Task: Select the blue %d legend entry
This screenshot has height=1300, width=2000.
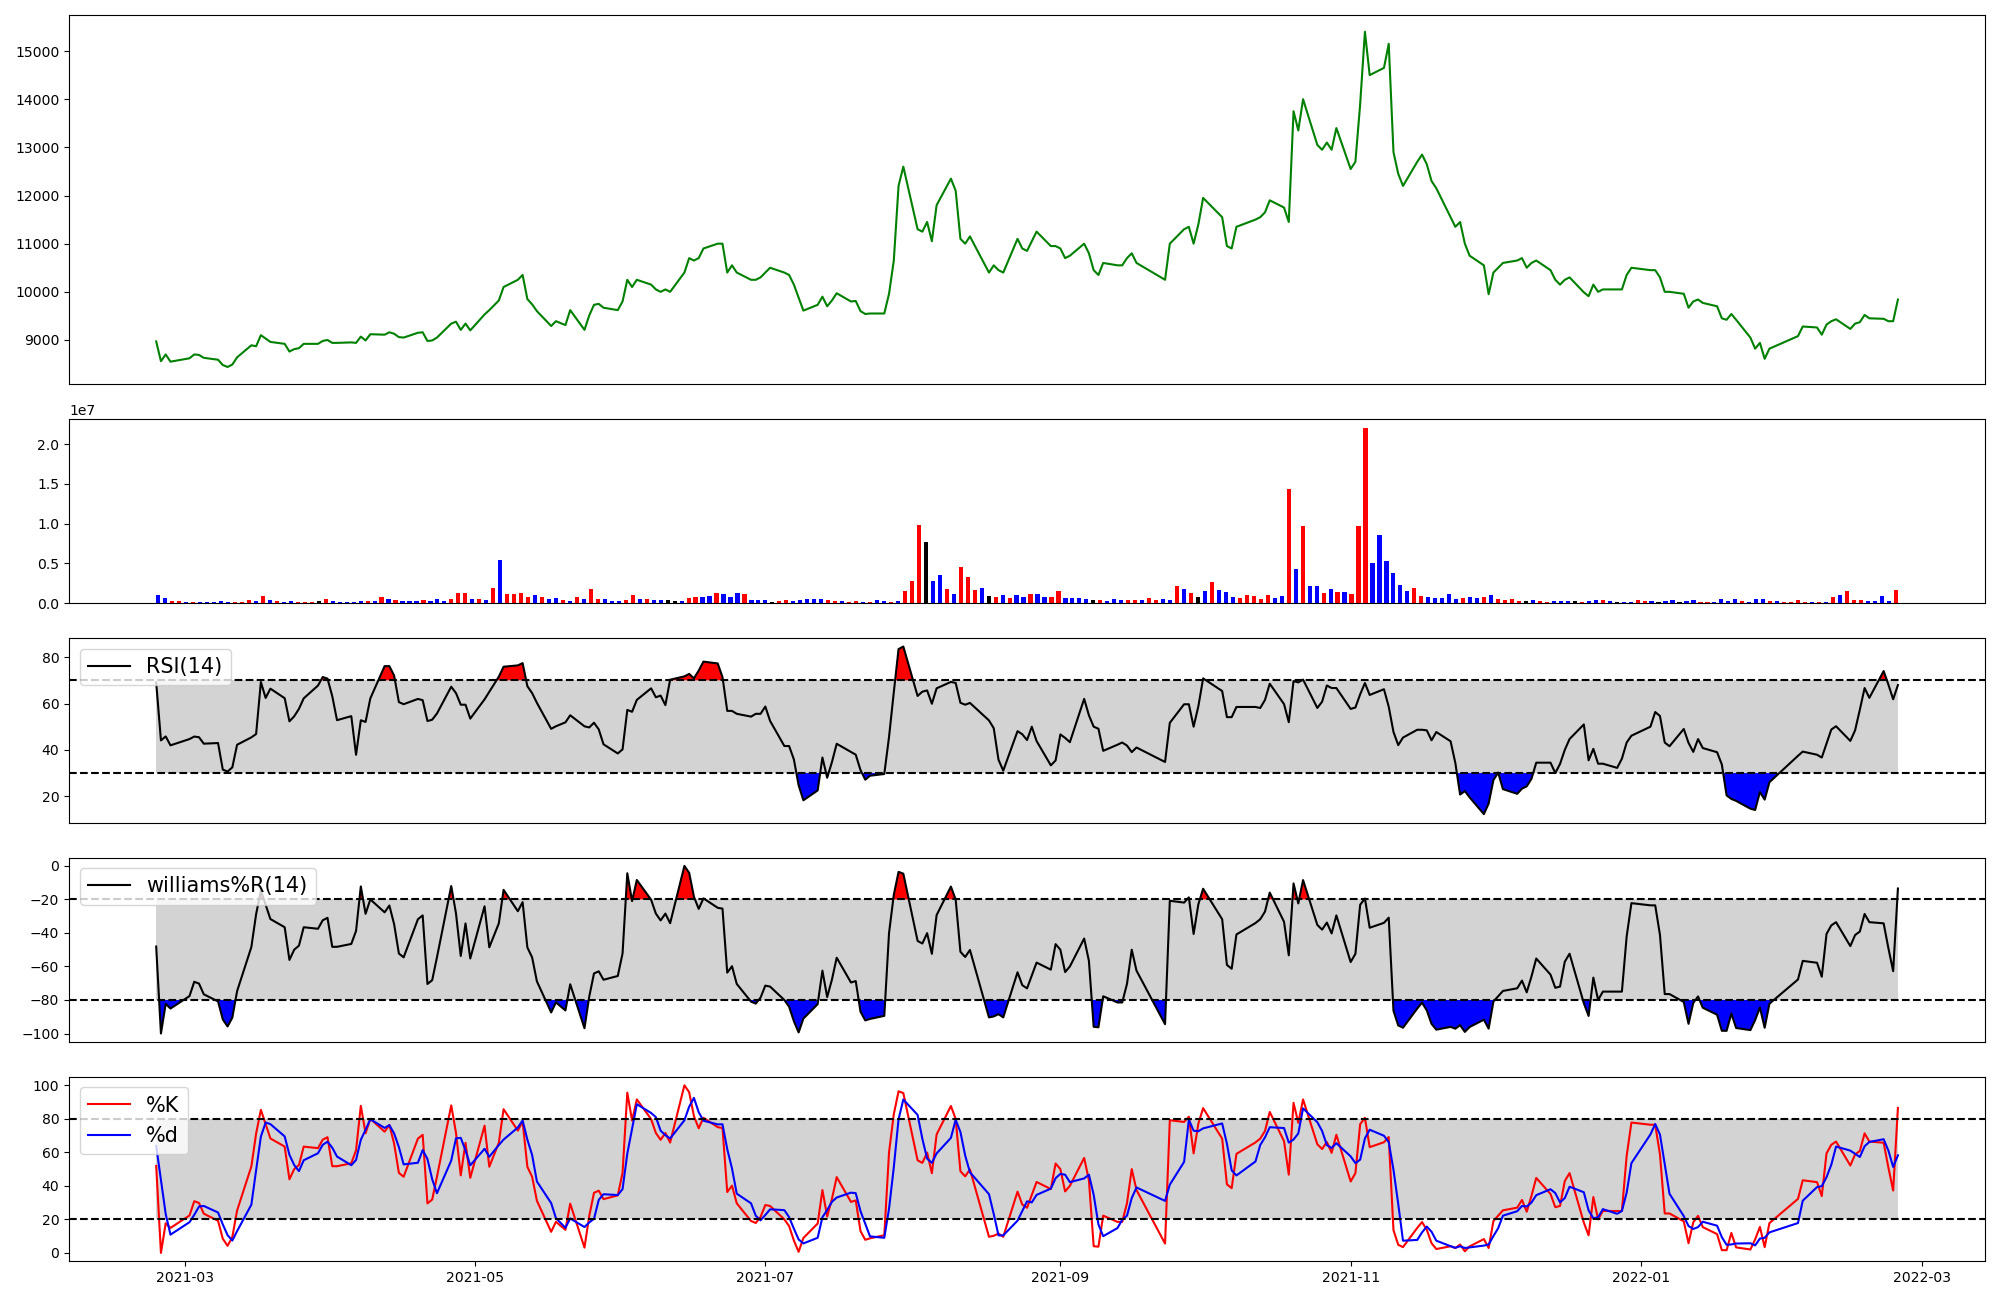Action: [x=161, y=1135]
